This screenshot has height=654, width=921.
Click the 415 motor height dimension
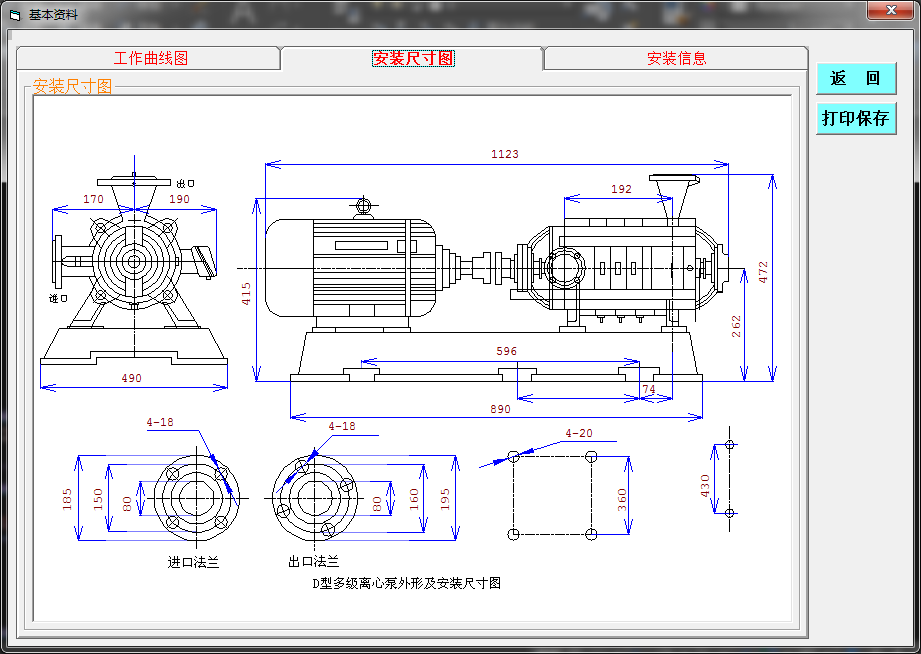click(246, 294)
